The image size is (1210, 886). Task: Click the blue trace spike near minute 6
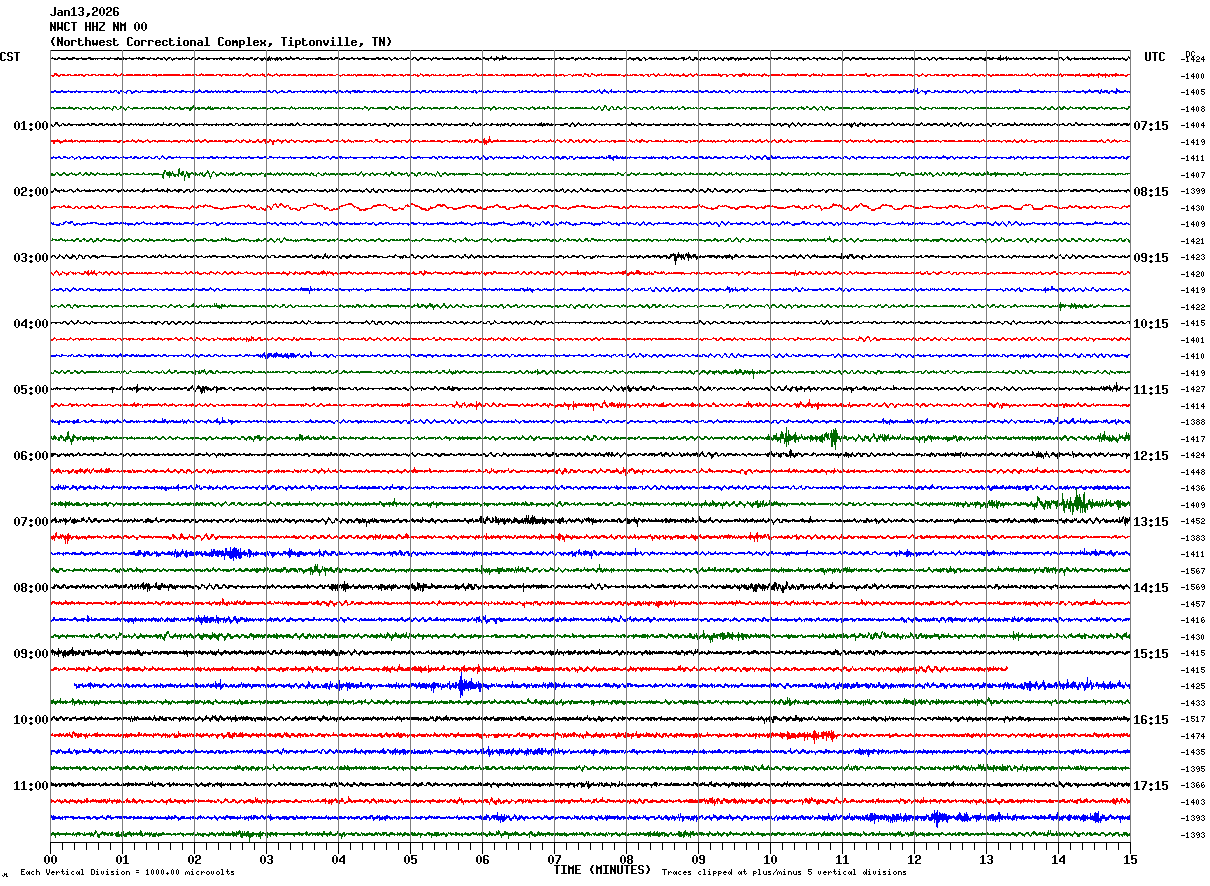coord(462,686)
